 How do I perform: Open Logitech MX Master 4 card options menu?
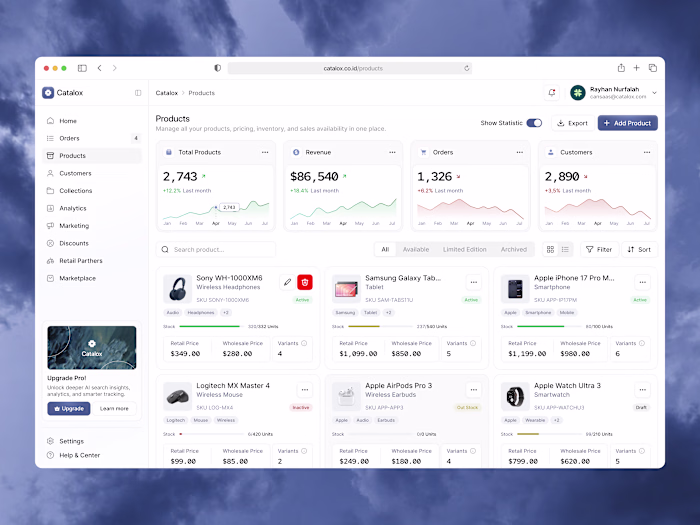tap(305, 390)
